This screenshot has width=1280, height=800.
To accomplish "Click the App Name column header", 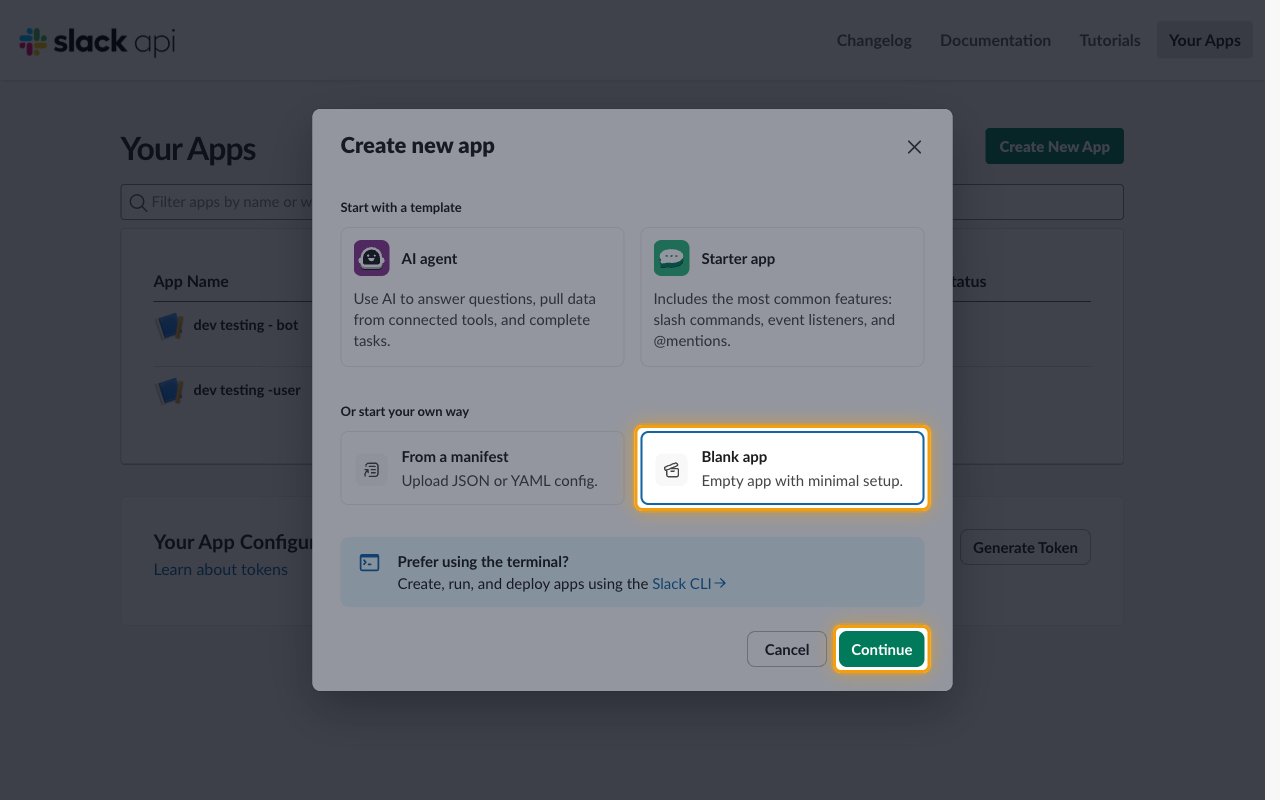I will pos(191,282).
